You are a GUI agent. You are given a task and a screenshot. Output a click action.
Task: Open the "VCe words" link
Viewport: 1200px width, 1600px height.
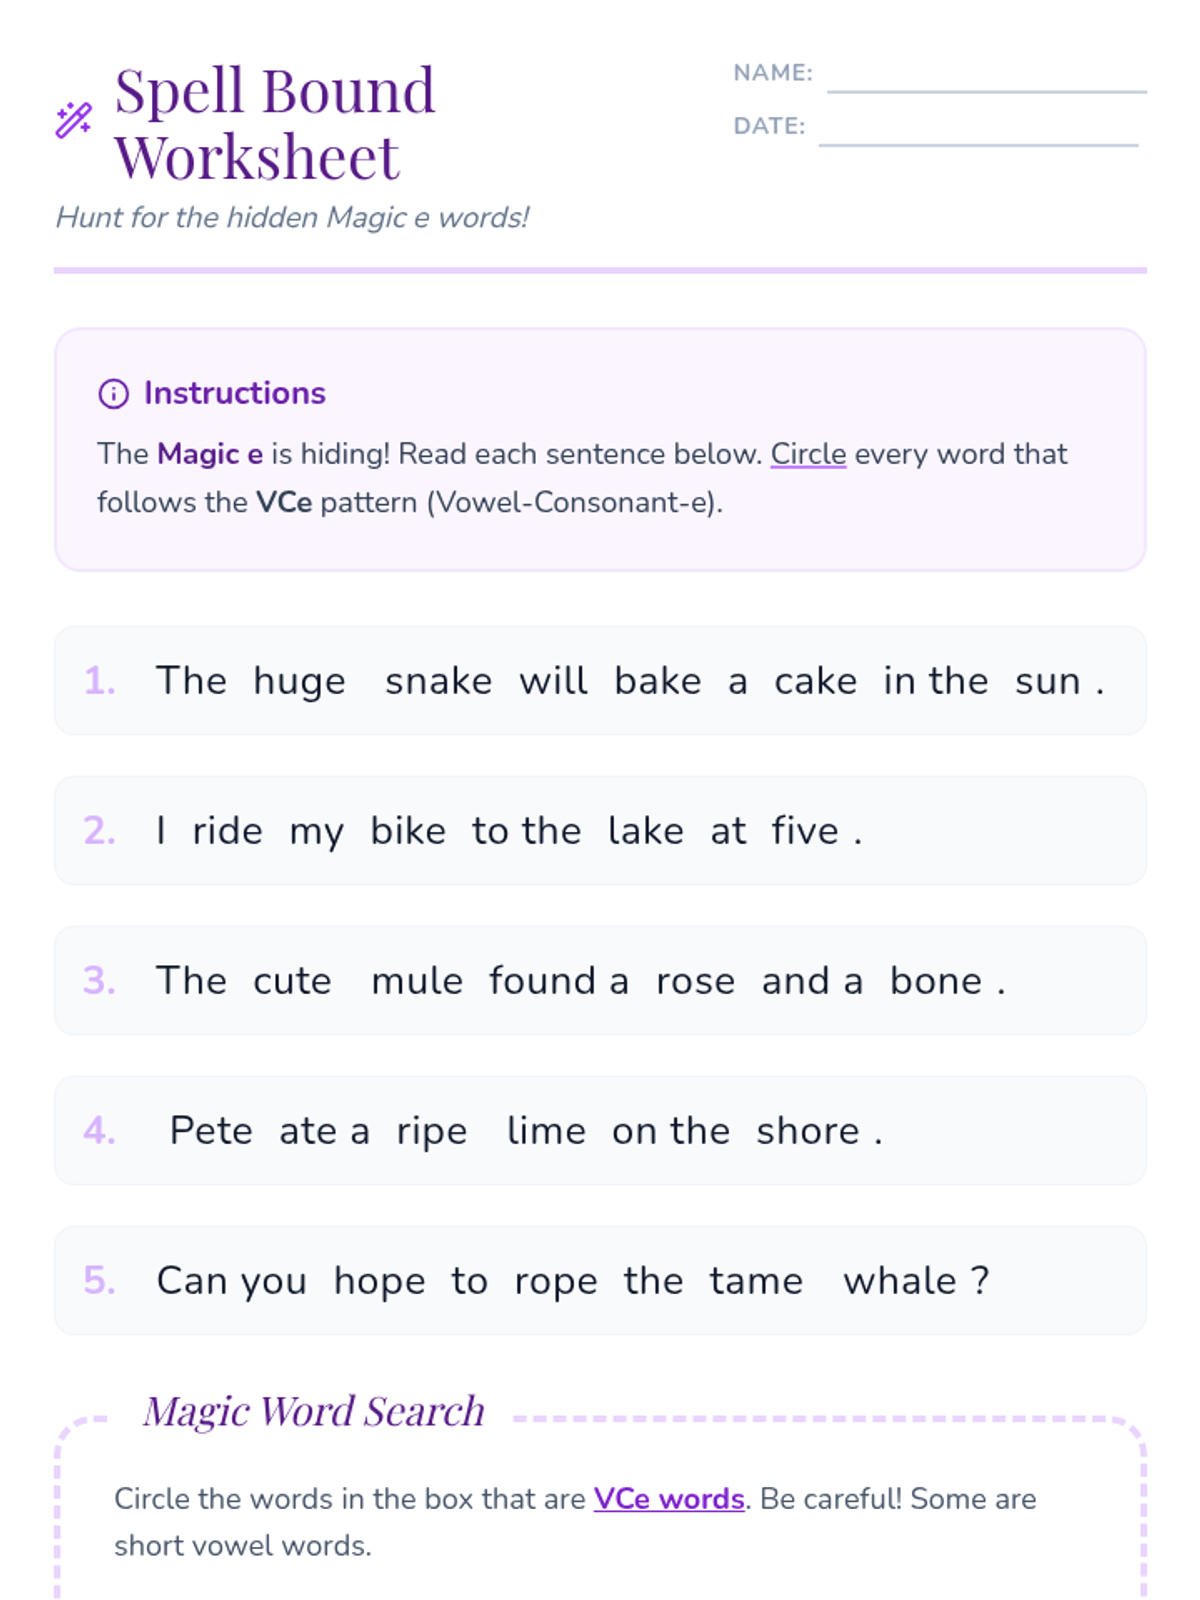(x=669, y=1498)
